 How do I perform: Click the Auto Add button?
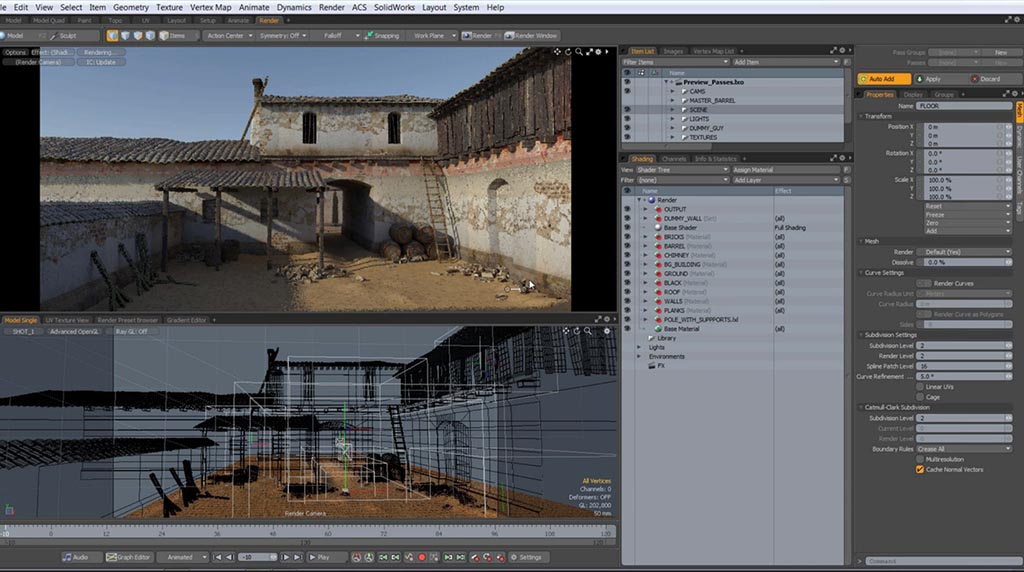coord(884,79)
